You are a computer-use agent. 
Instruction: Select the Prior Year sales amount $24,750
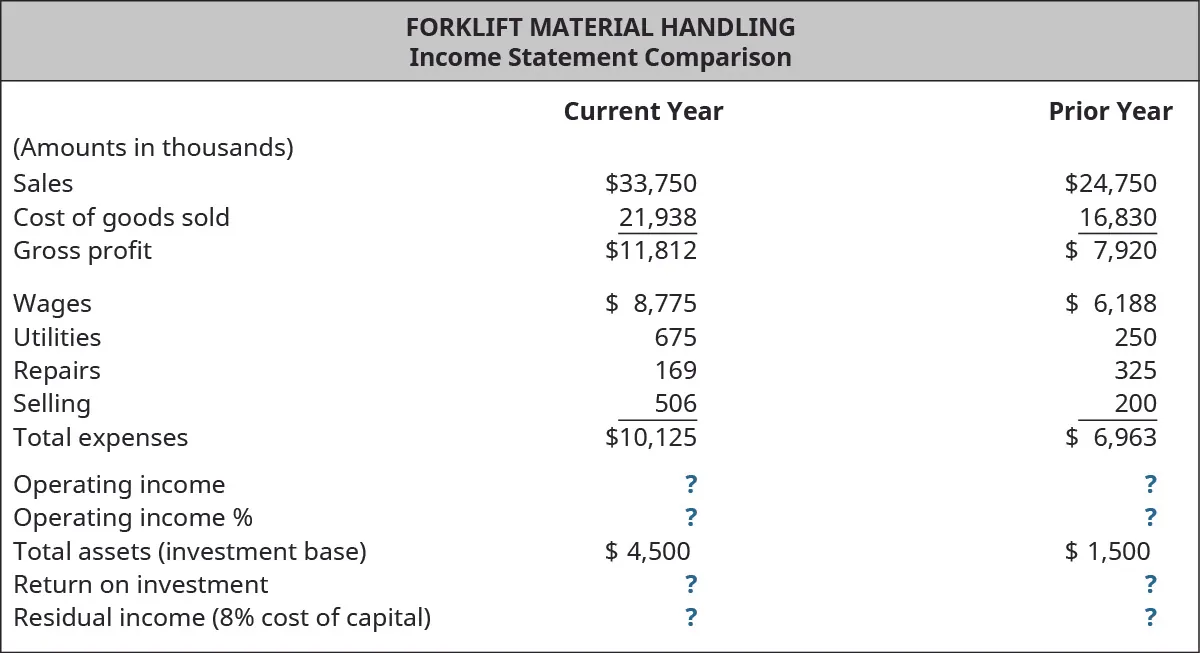(1110, 184)
